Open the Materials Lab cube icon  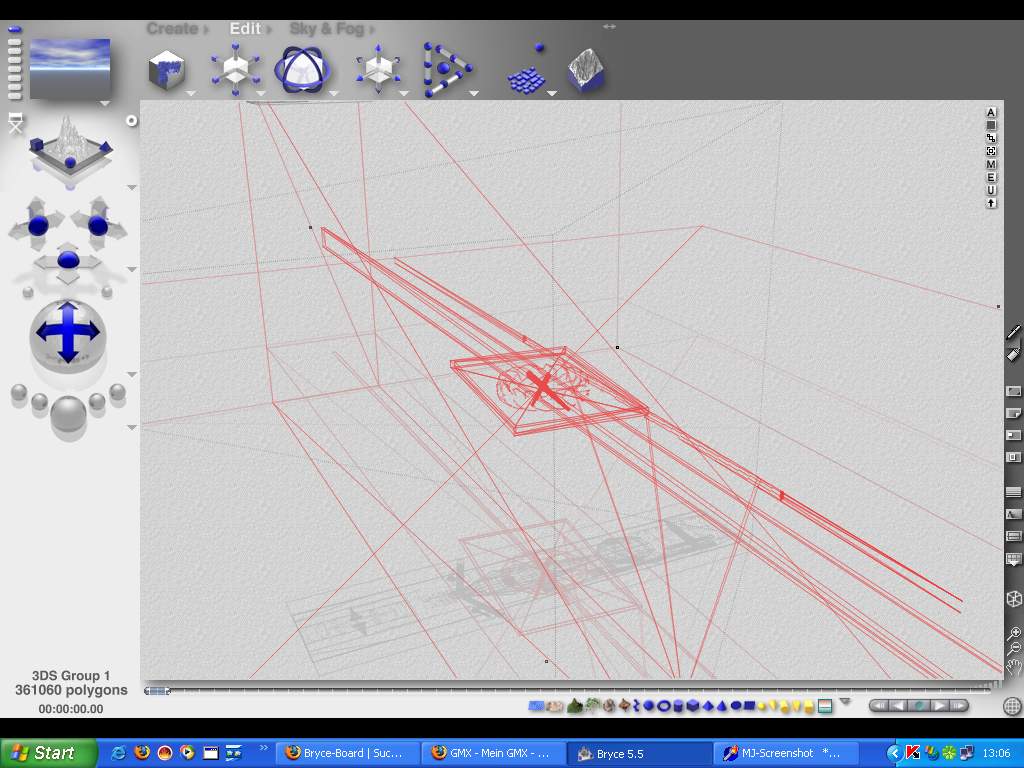[167, 70]
